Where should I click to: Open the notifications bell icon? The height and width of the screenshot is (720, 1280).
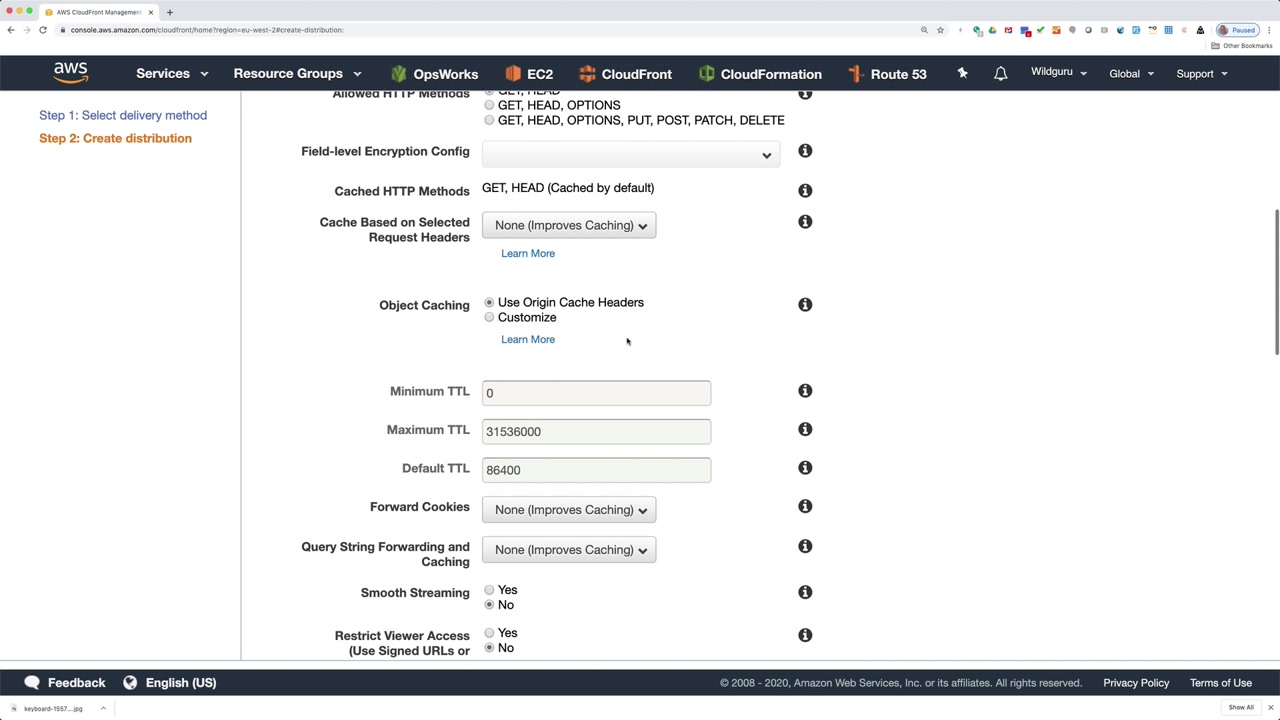coord(1000,74)
